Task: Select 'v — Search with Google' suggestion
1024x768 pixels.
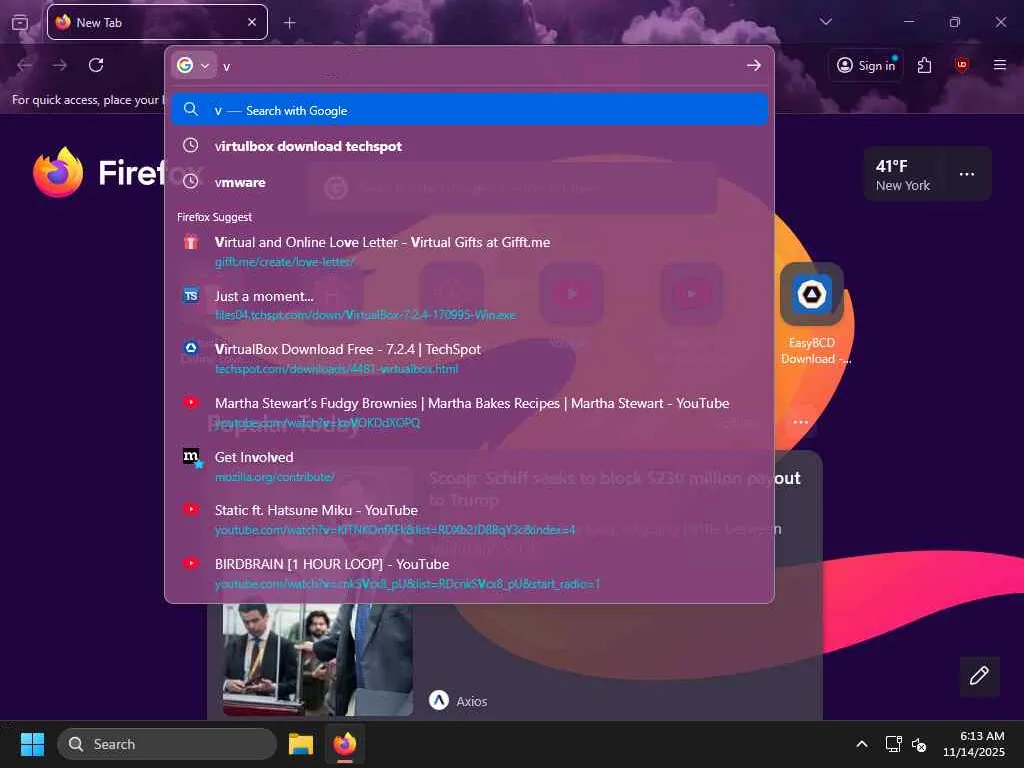Action: click(x=469, y=110)
